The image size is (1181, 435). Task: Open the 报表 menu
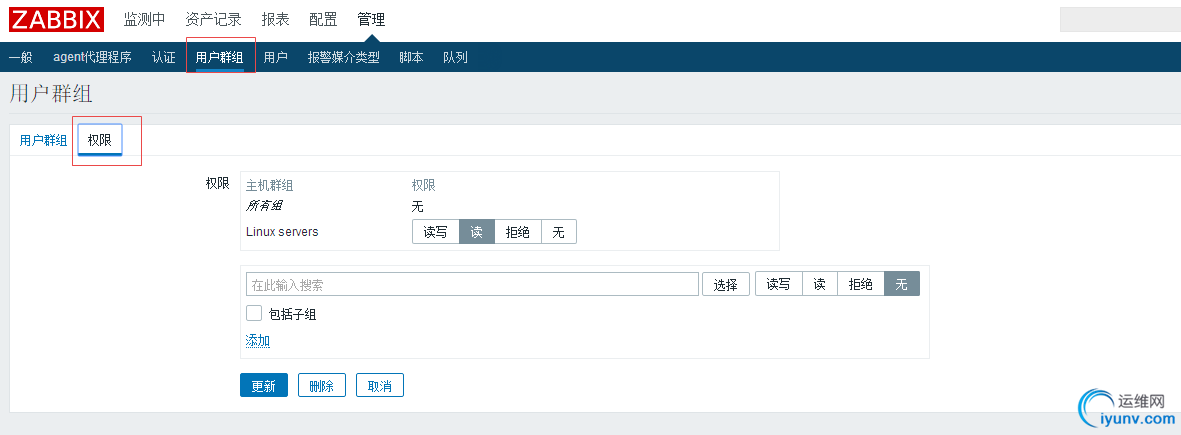pyautogui.click(x=275, y=20)
